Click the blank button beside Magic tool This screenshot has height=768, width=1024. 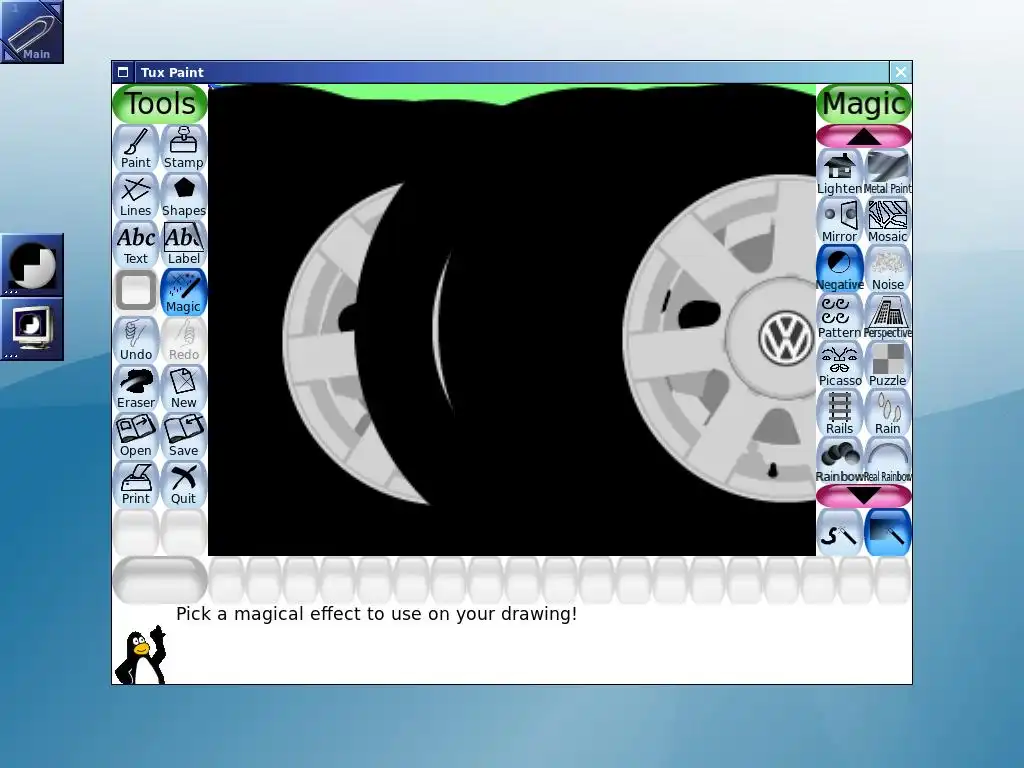(136, 292)
